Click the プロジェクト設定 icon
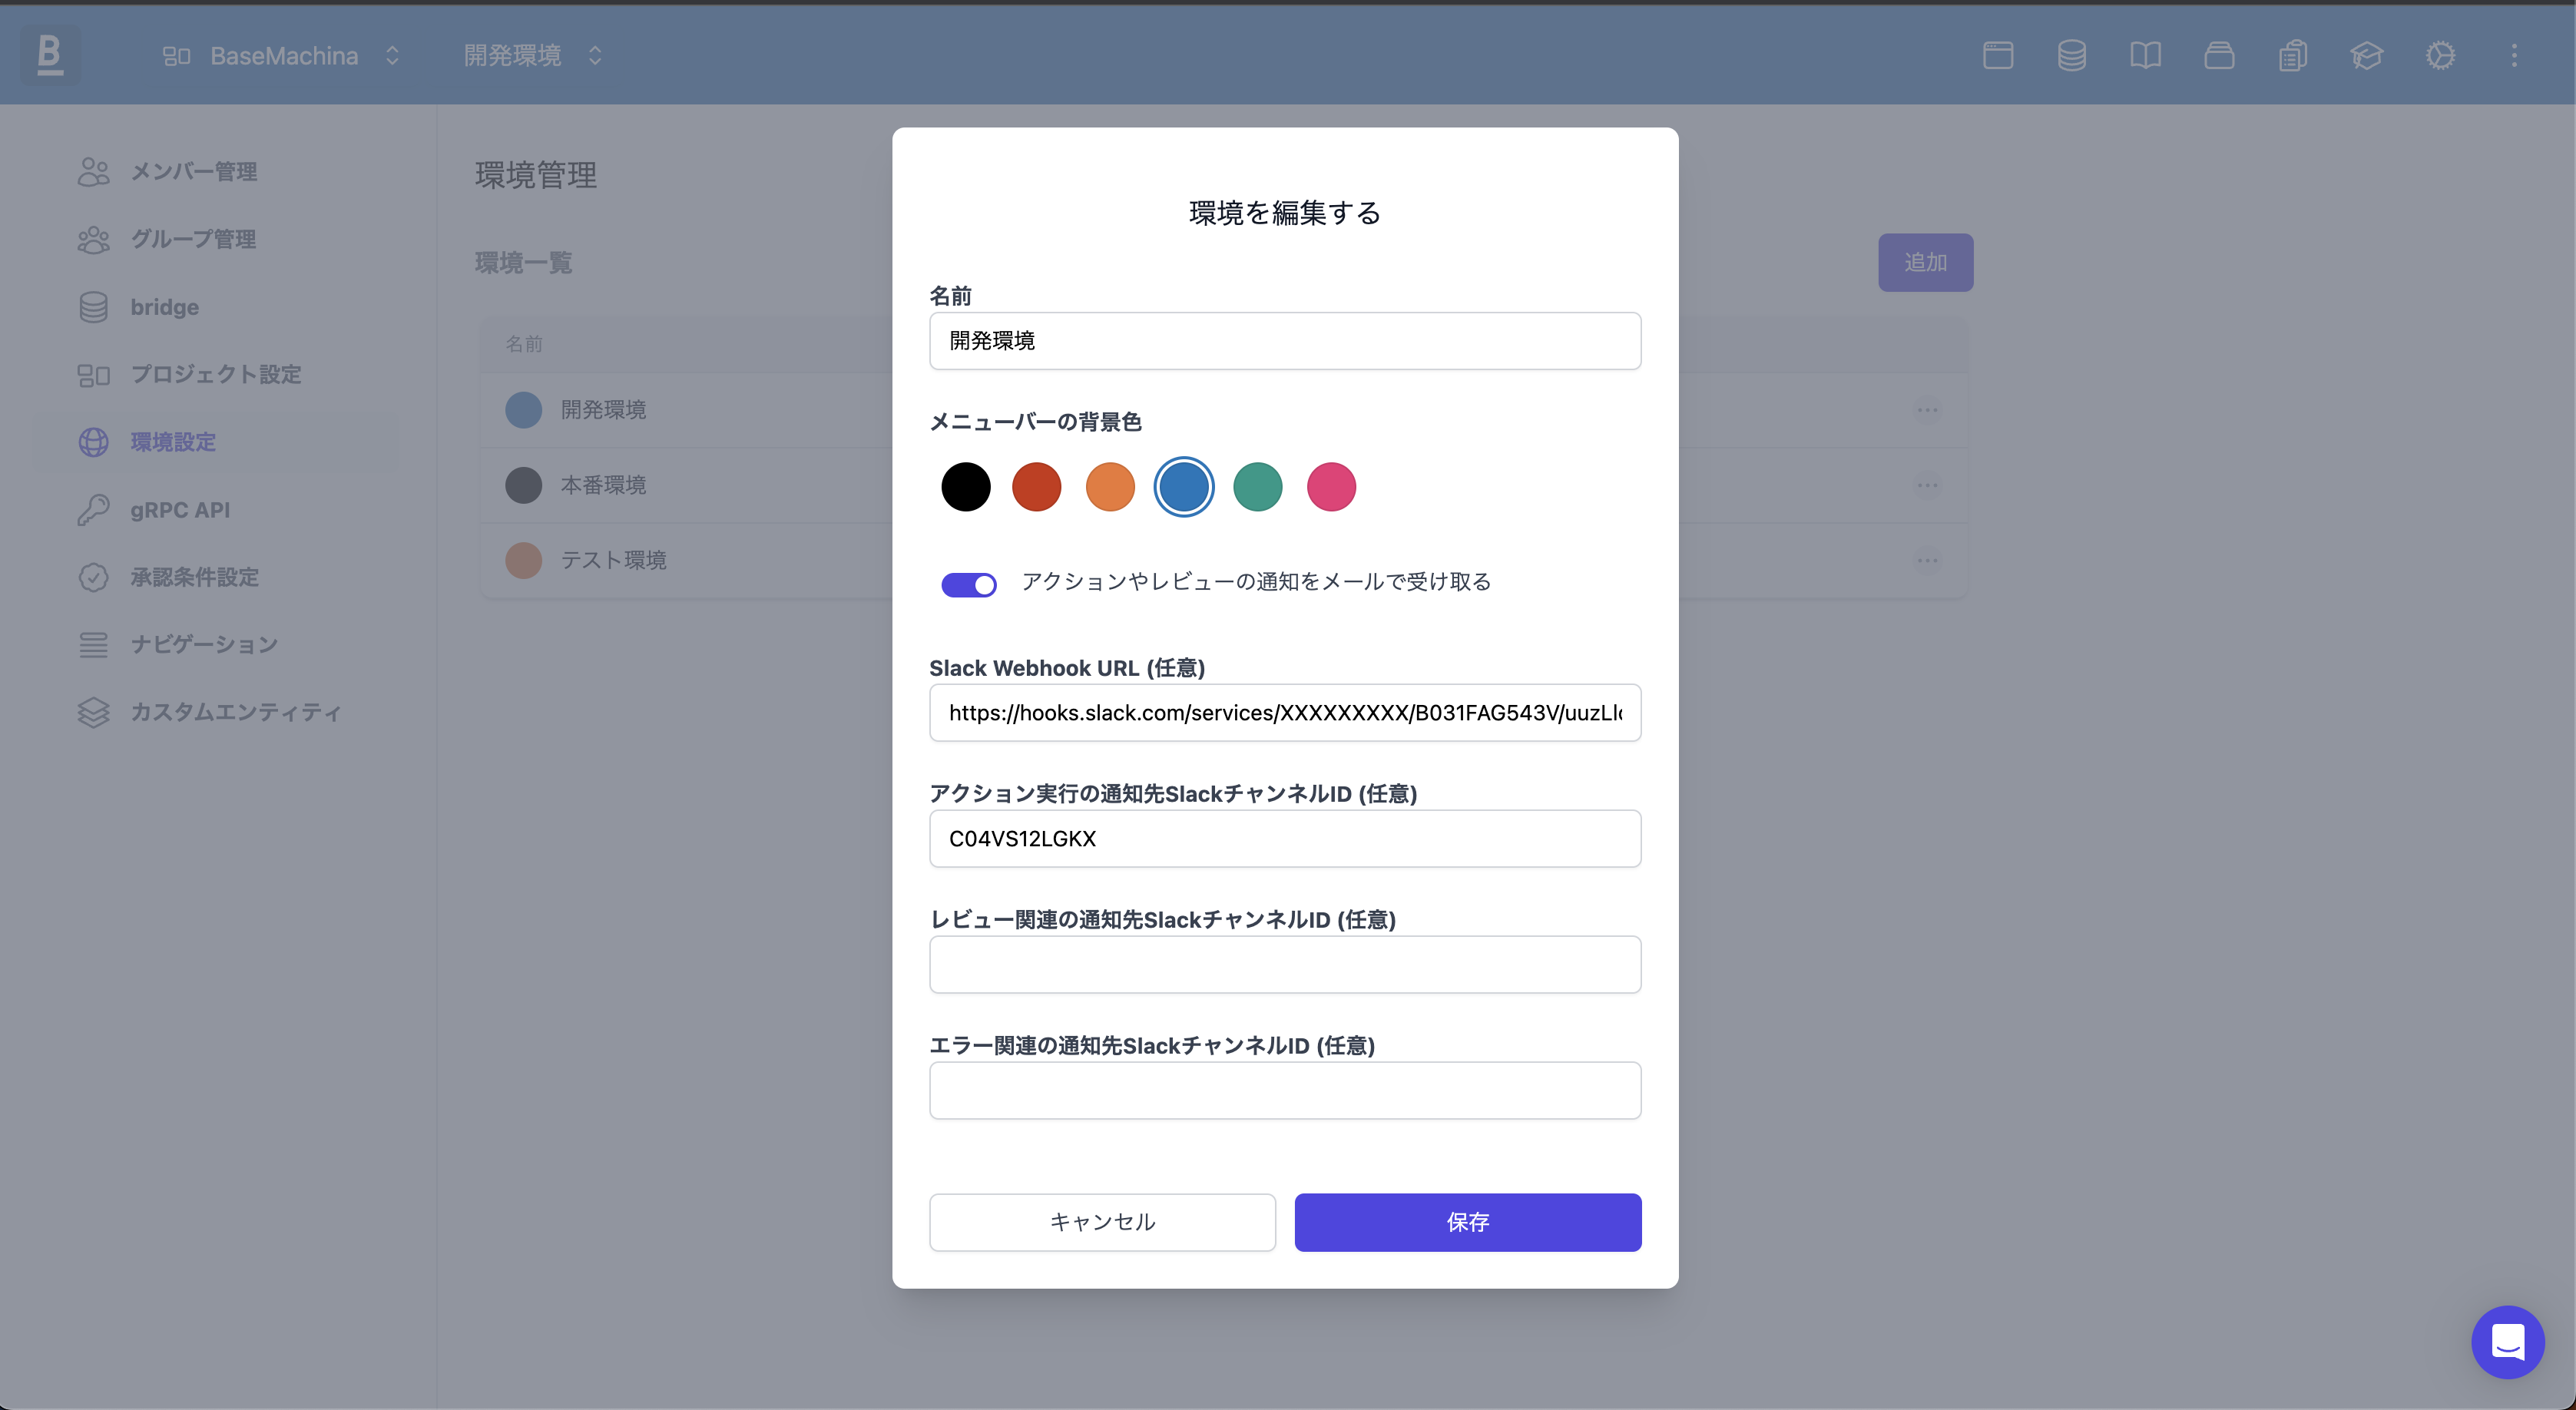 pyautogui.click(x=93, y=375)
